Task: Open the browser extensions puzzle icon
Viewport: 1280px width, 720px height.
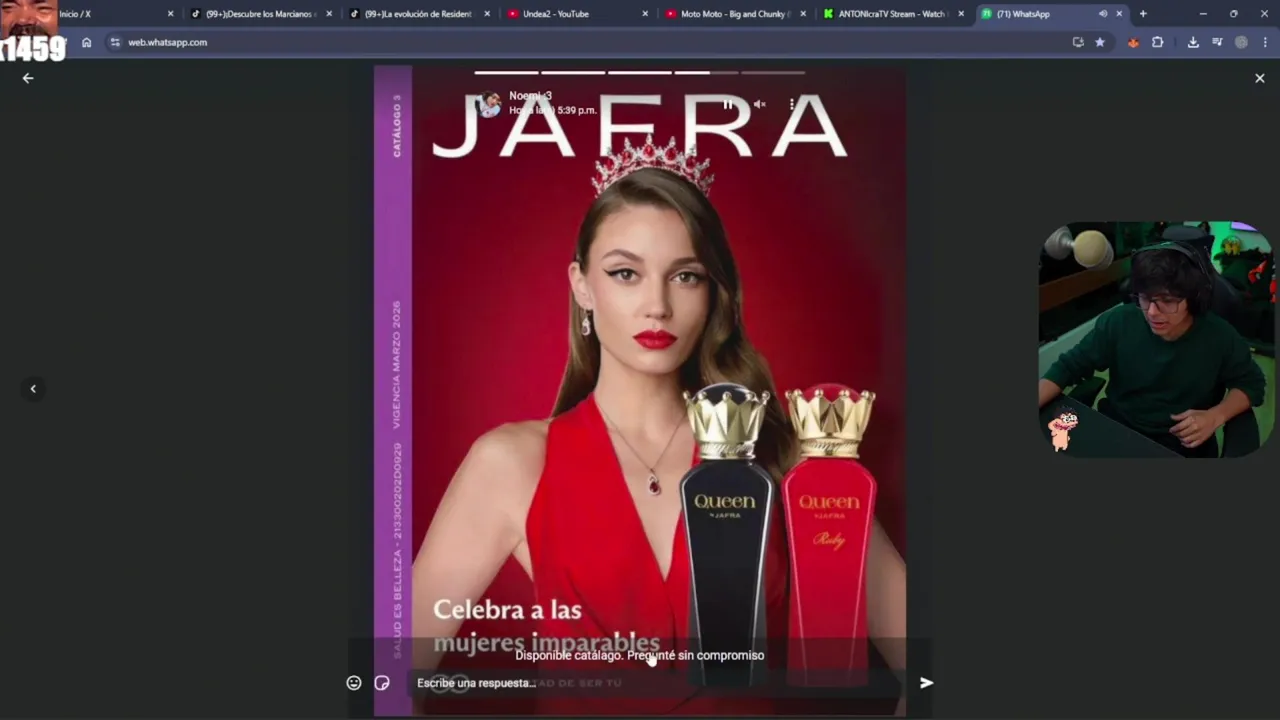Action: coord(1157,42)
